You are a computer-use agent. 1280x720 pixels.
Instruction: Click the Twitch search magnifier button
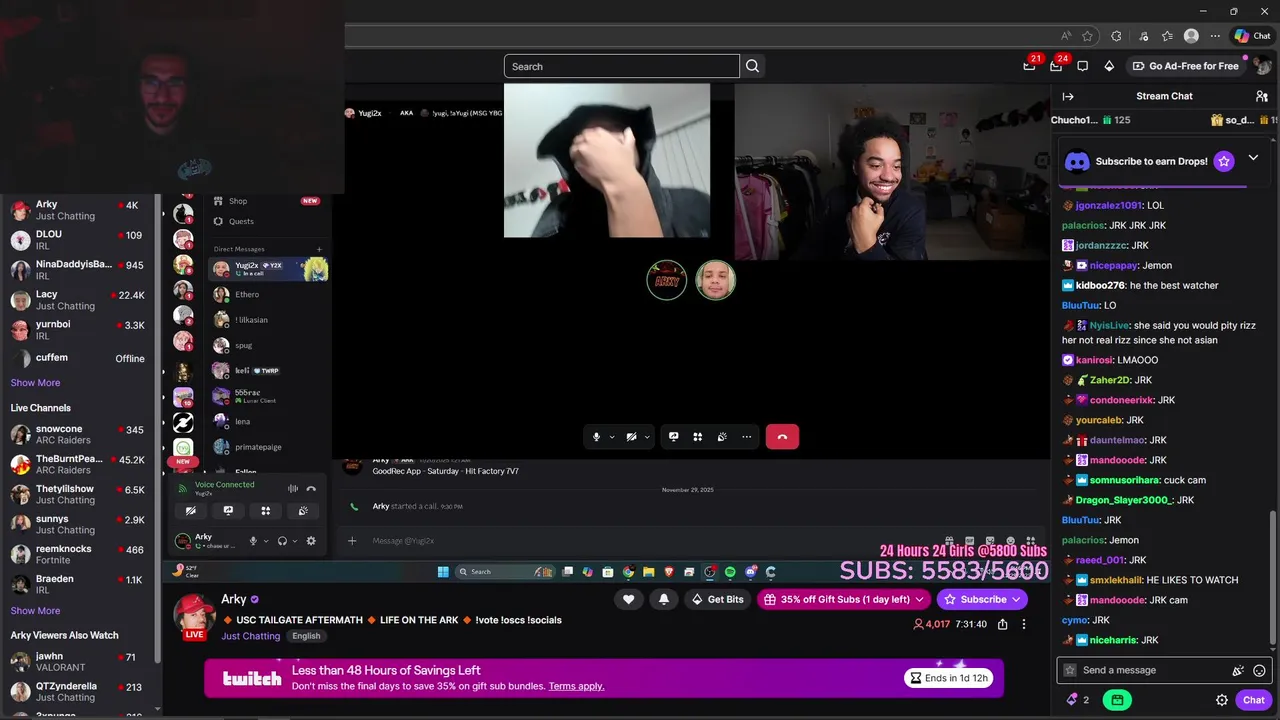(x=753, y=66)
